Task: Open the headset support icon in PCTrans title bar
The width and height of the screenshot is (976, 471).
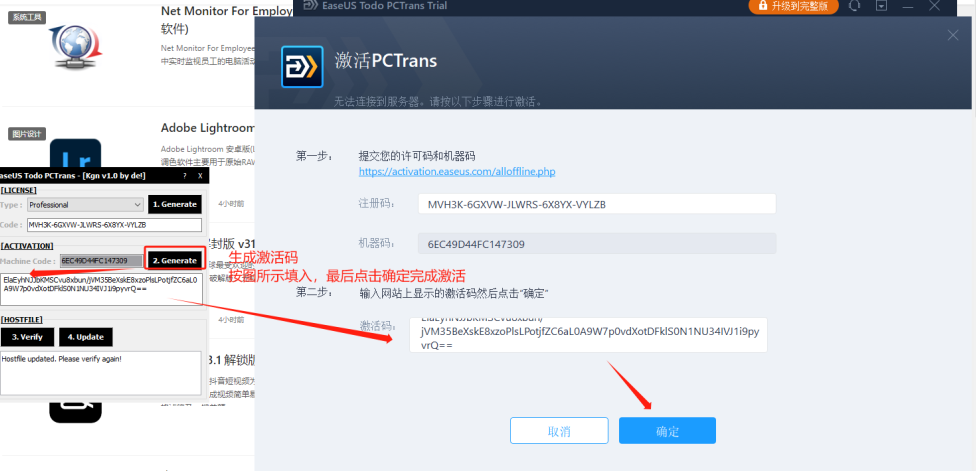Action: [x=855, y=6]
